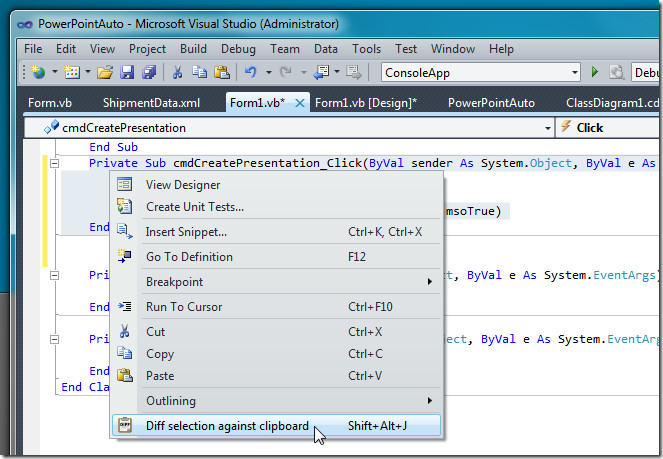Click the Add New Item toolbar icon
This screenshot has height=459, width=663.
pos(72,72)
